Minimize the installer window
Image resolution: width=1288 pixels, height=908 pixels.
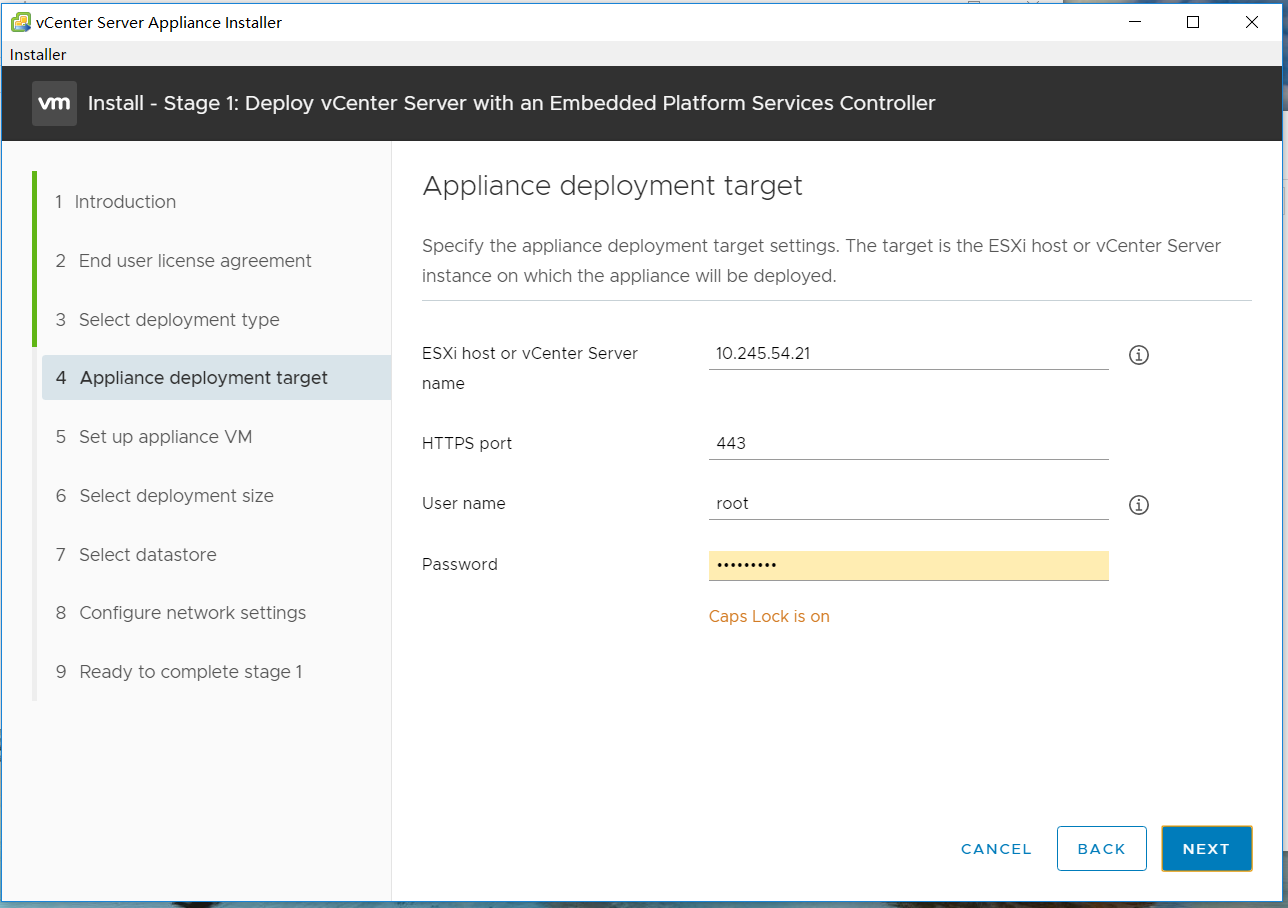pos(1134,22)
